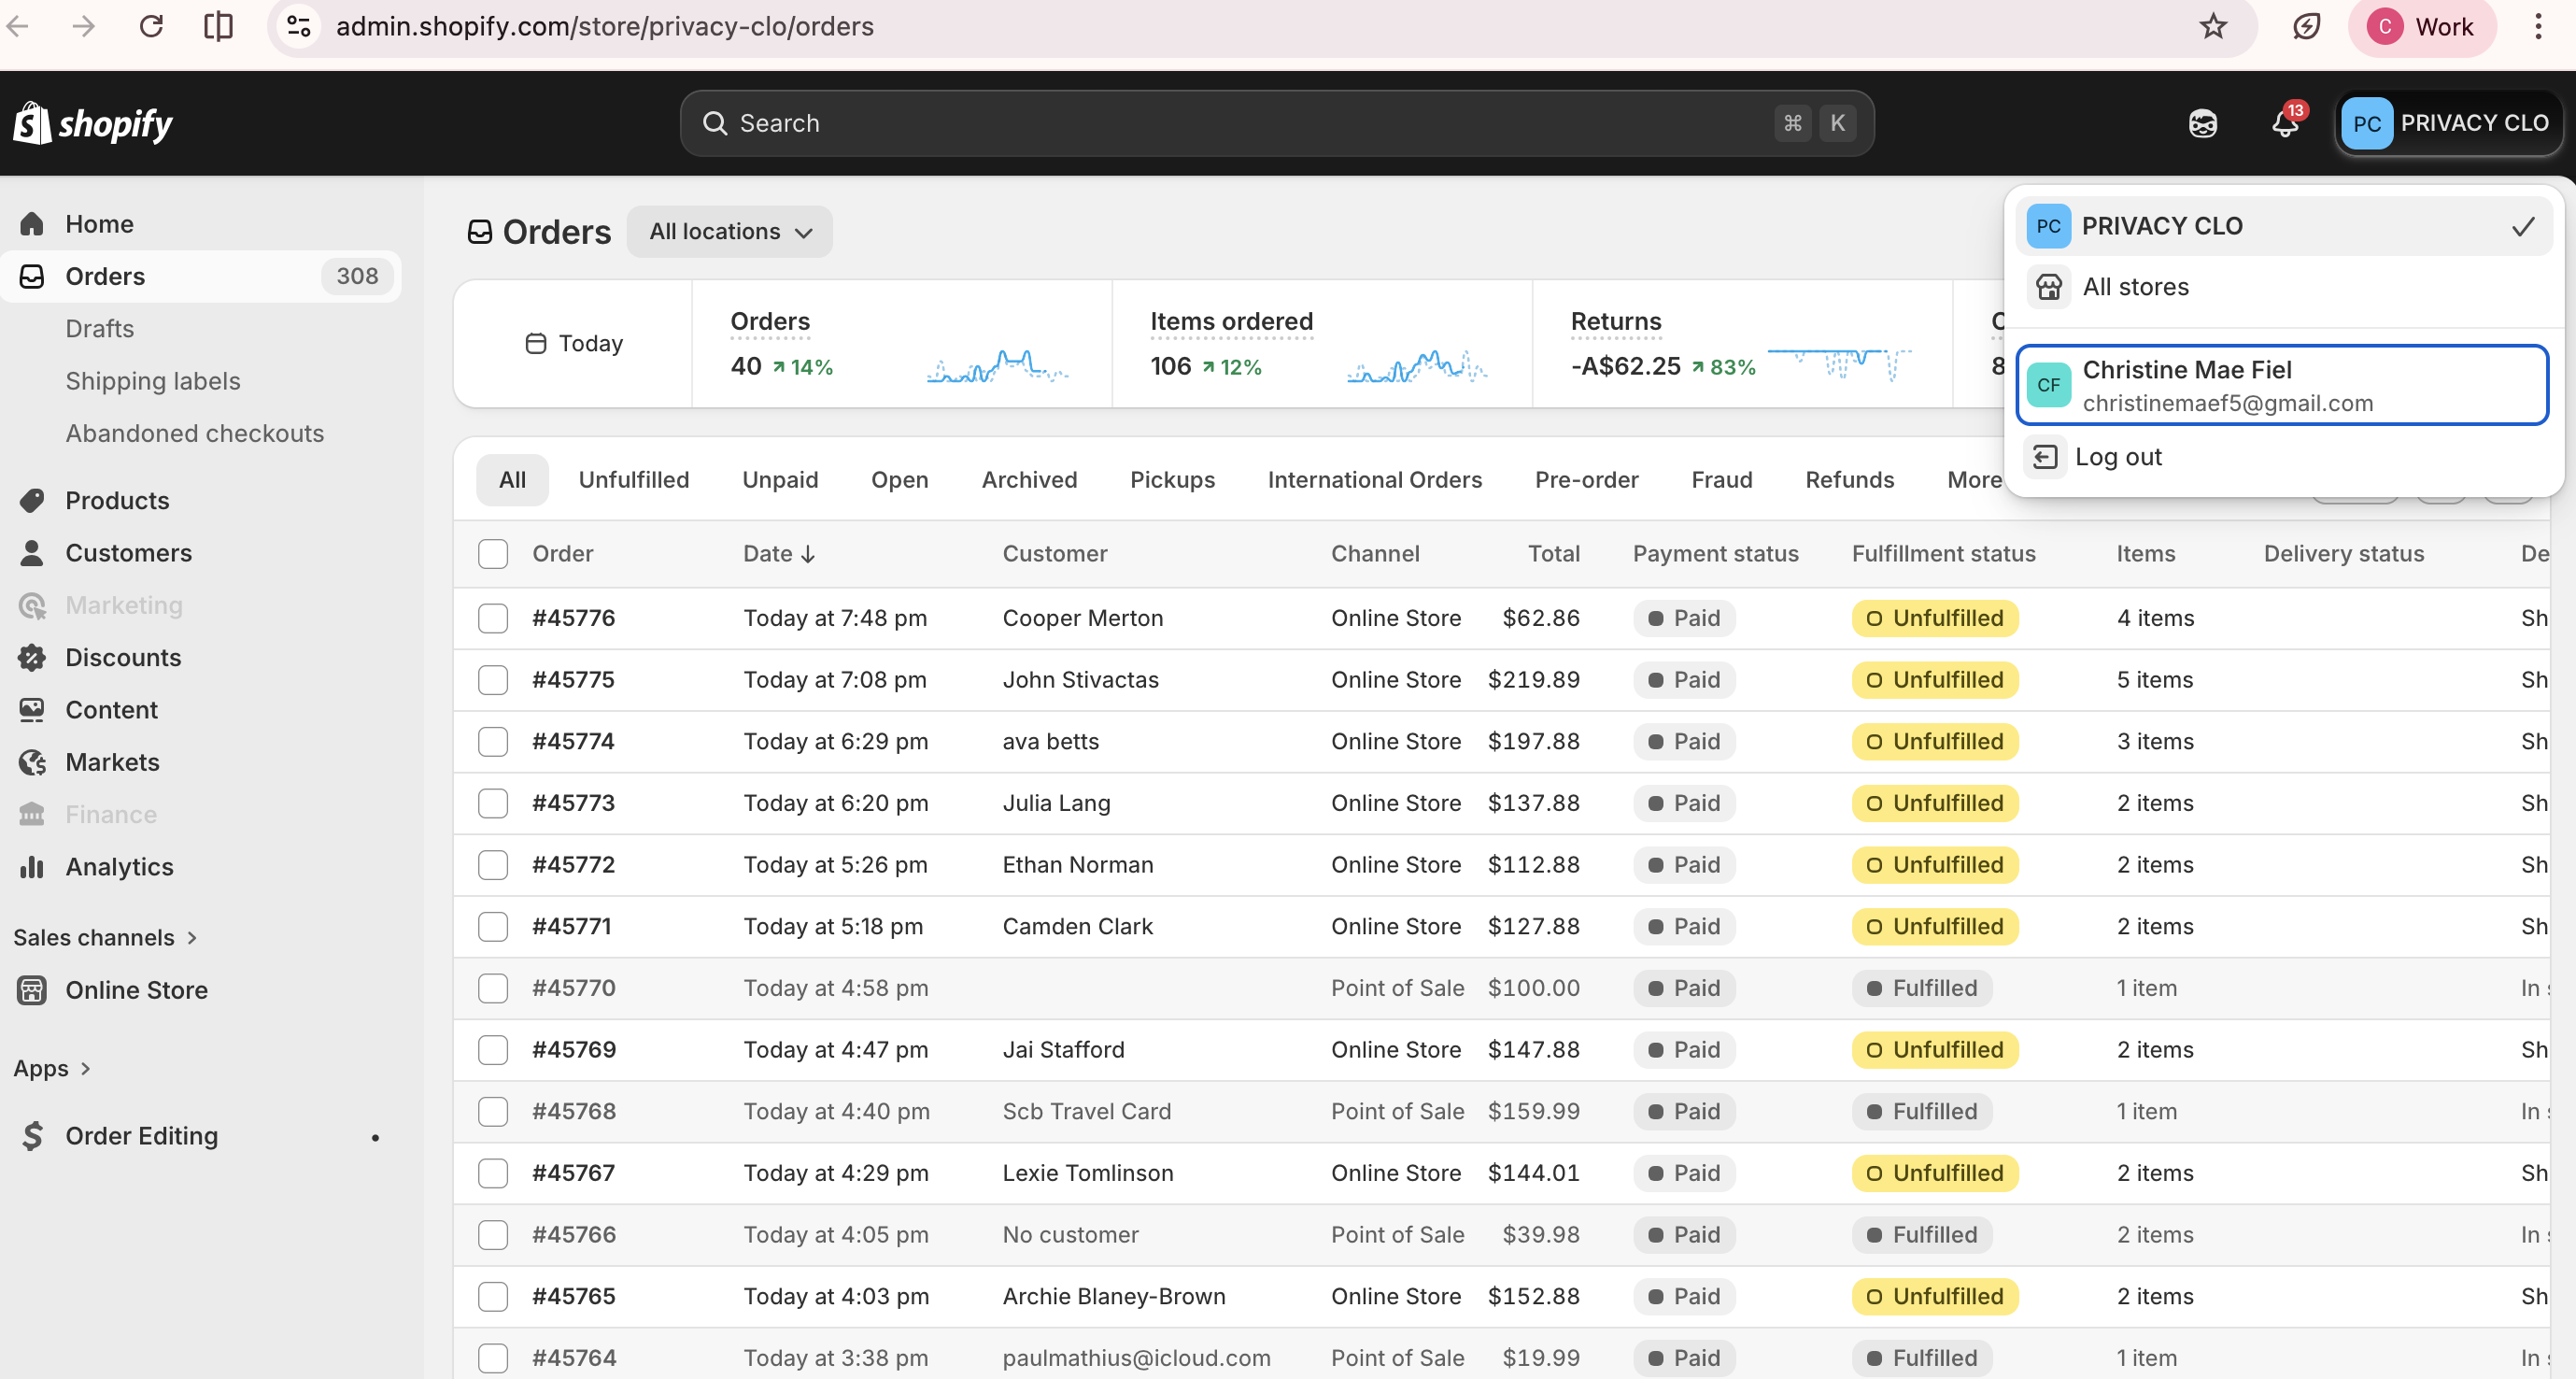This screenshot has width=2576, height=1379.
Task: Expand the Sales channels section
Action: (x=105, y=937)
